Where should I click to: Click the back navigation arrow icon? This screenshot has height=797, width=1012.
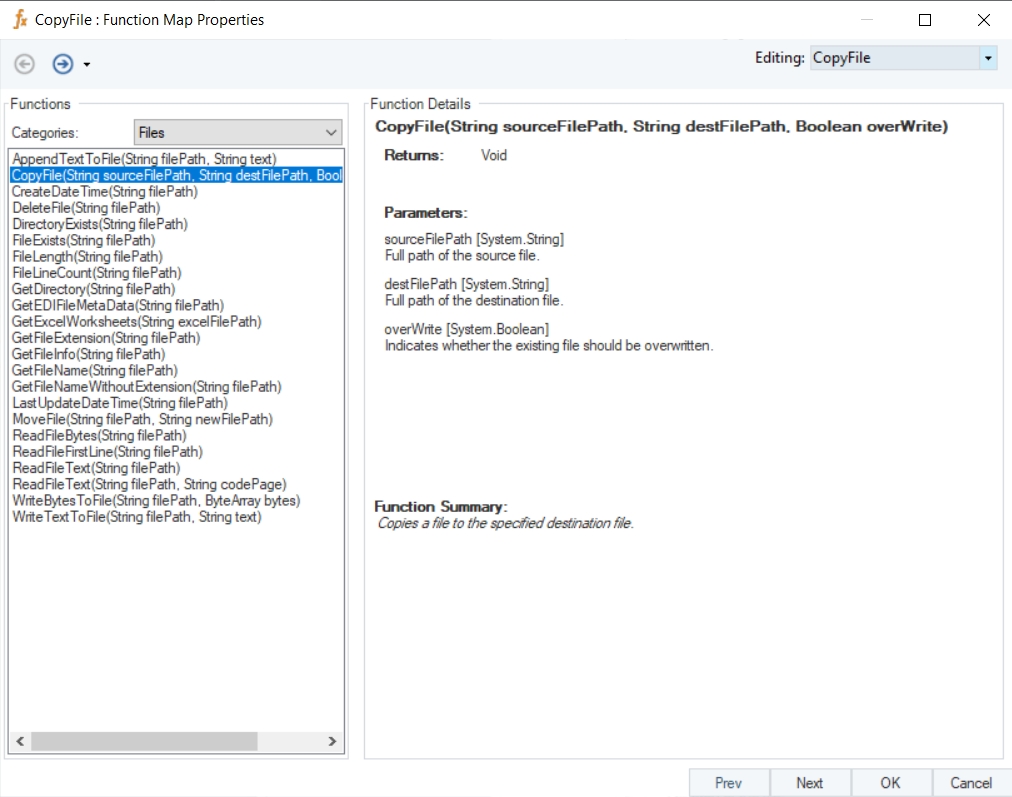point(25,64)
